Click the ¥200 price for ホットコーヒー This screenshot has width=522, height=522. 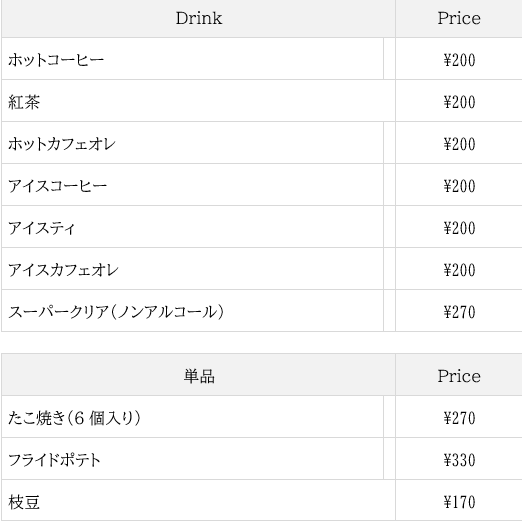[459, 60]
